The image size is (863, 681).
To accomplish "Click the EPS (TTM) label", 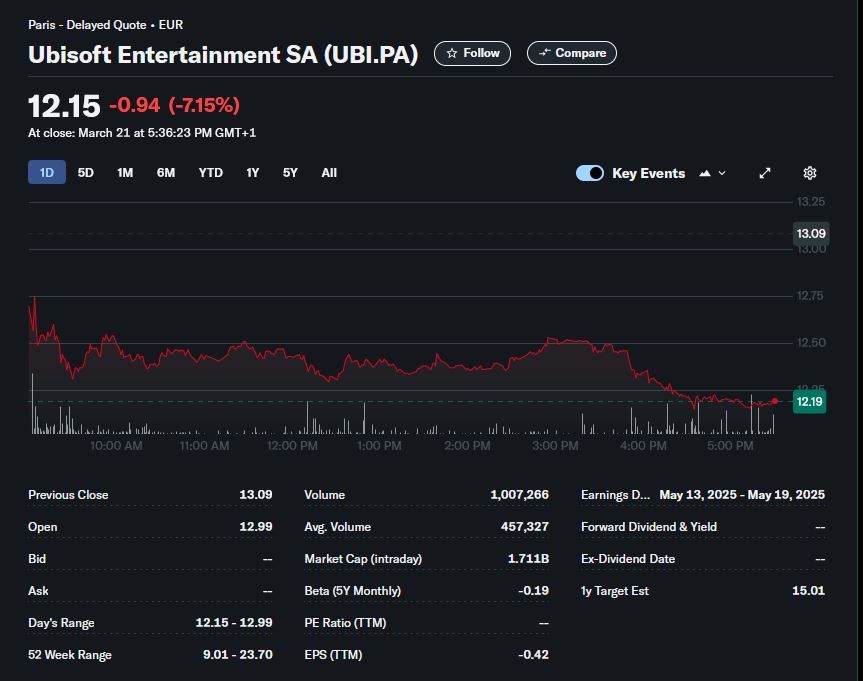I will point(334,655).
